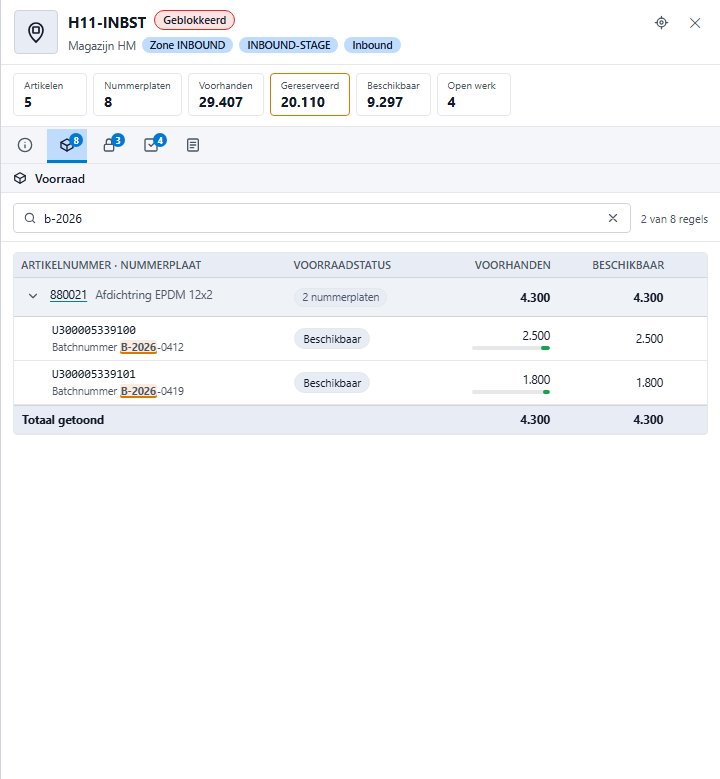Select the Gereserveerd 20.110 card
This screenshot has height=779, width=720.
click(310, 94)
